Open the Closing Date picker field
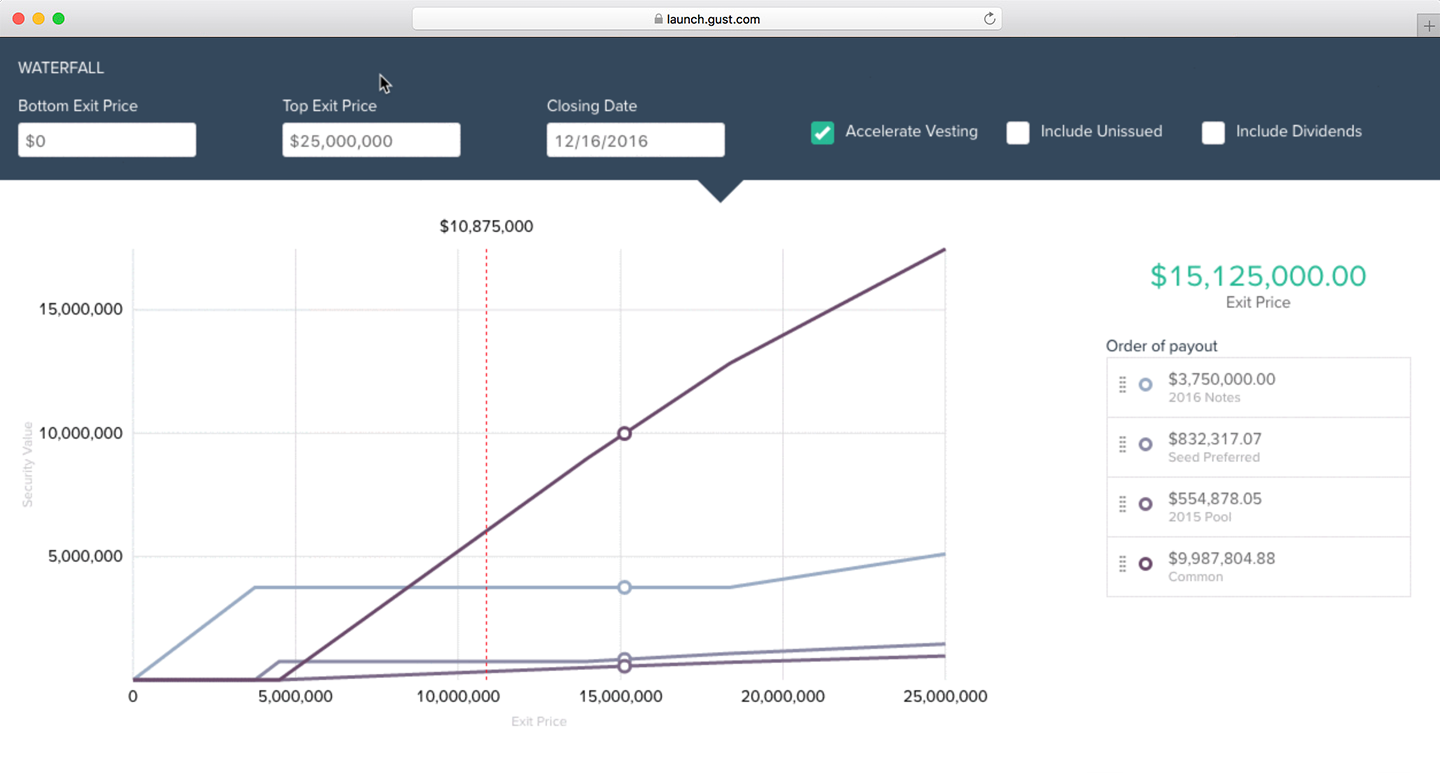 click(x=635, y=141)
